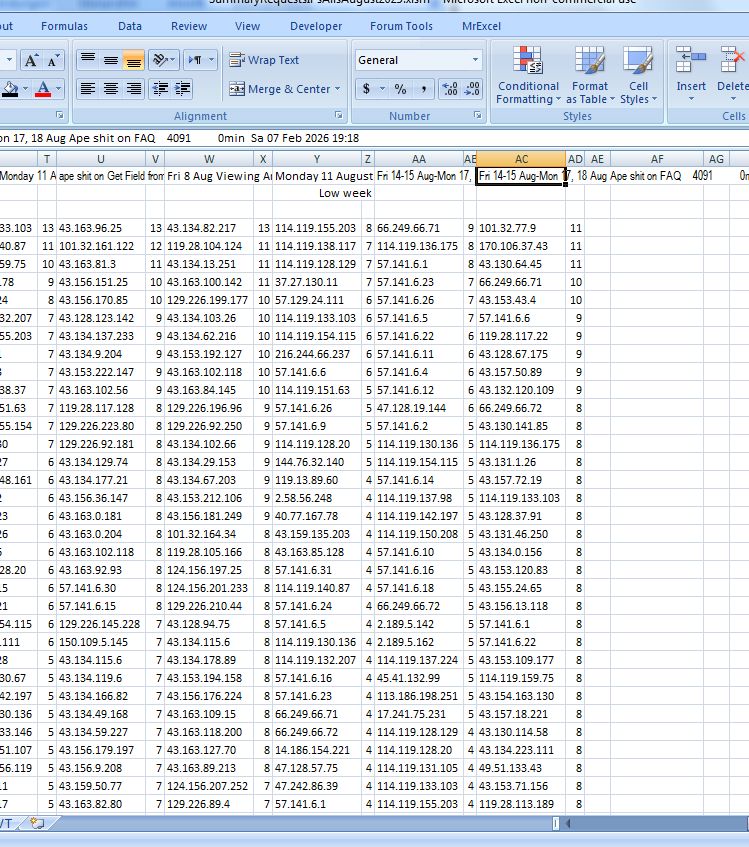The image size is (749, 847).
Task: Select column W header
Action: click(x=209, y=159)
